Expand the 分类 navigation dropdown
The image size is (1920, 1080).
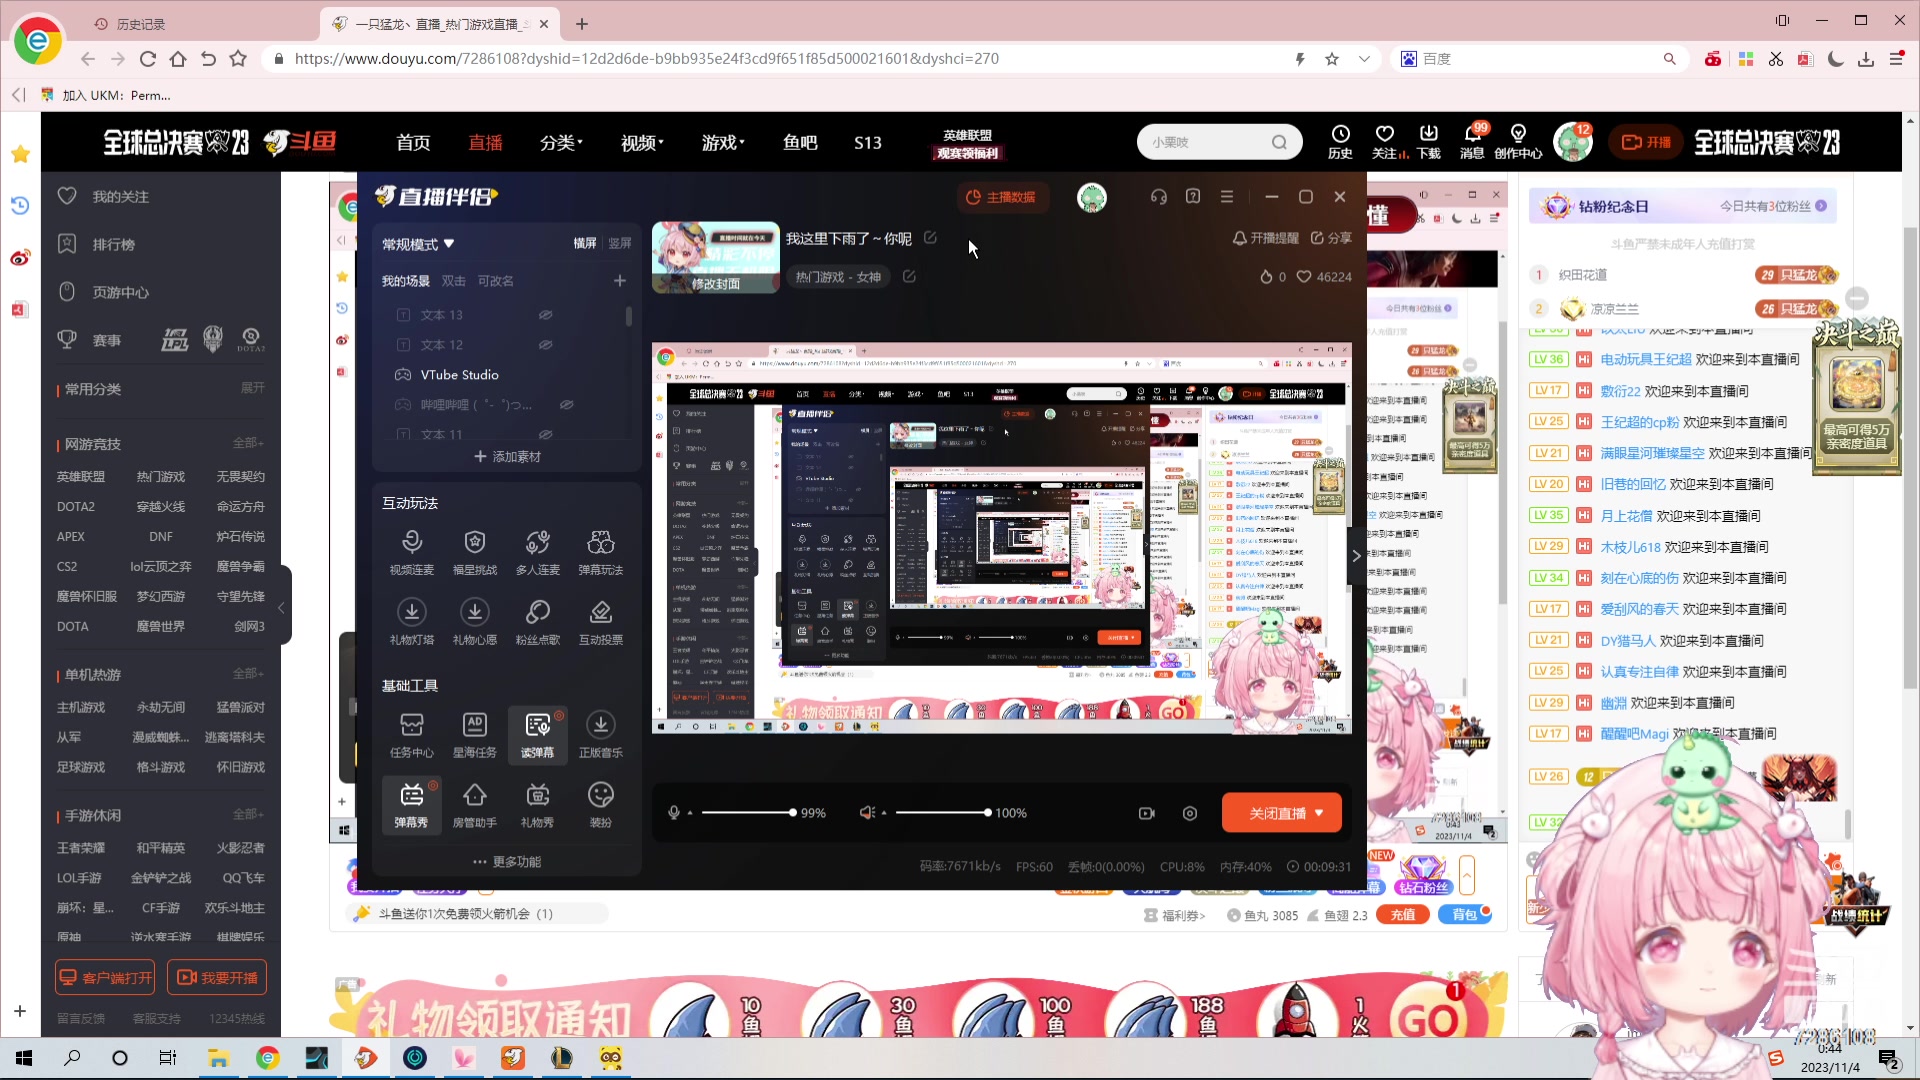561,142
